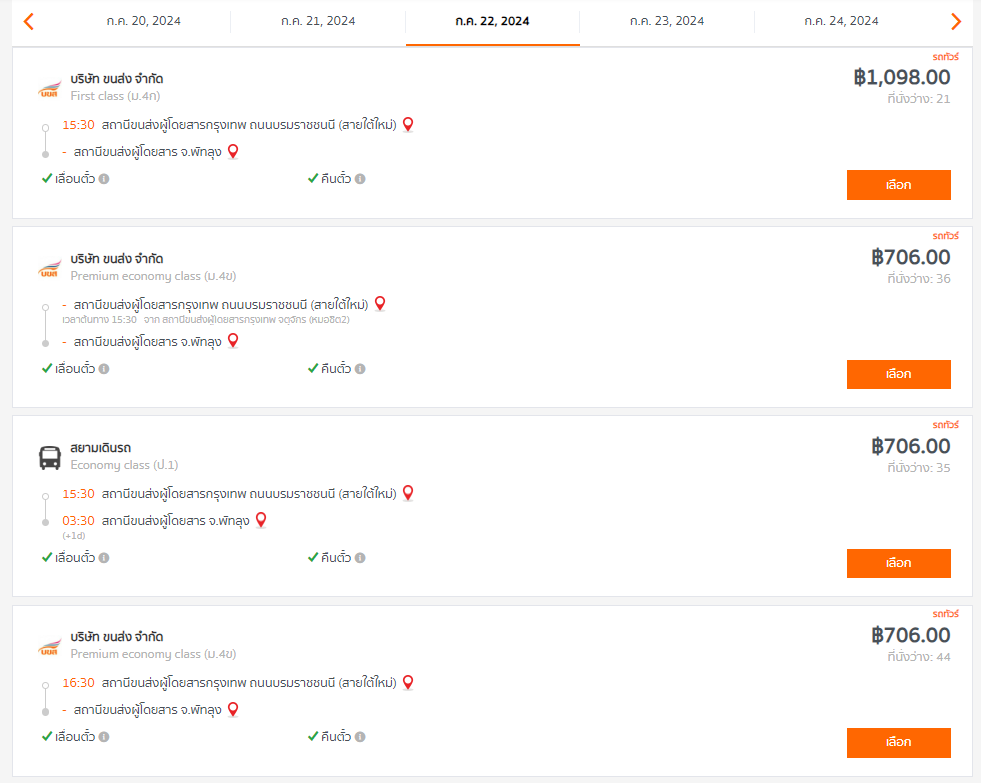Select the ก.ค. 20, 2024 date tab
The width and height of the screenshot is (981, 783).
143,21
